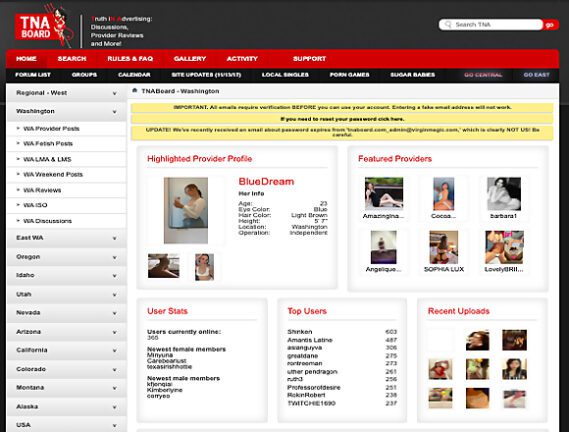Open SITE UPDATES link
Image resolution: width=569 pixels, height=432 pixels.
(x=206, y=75)
